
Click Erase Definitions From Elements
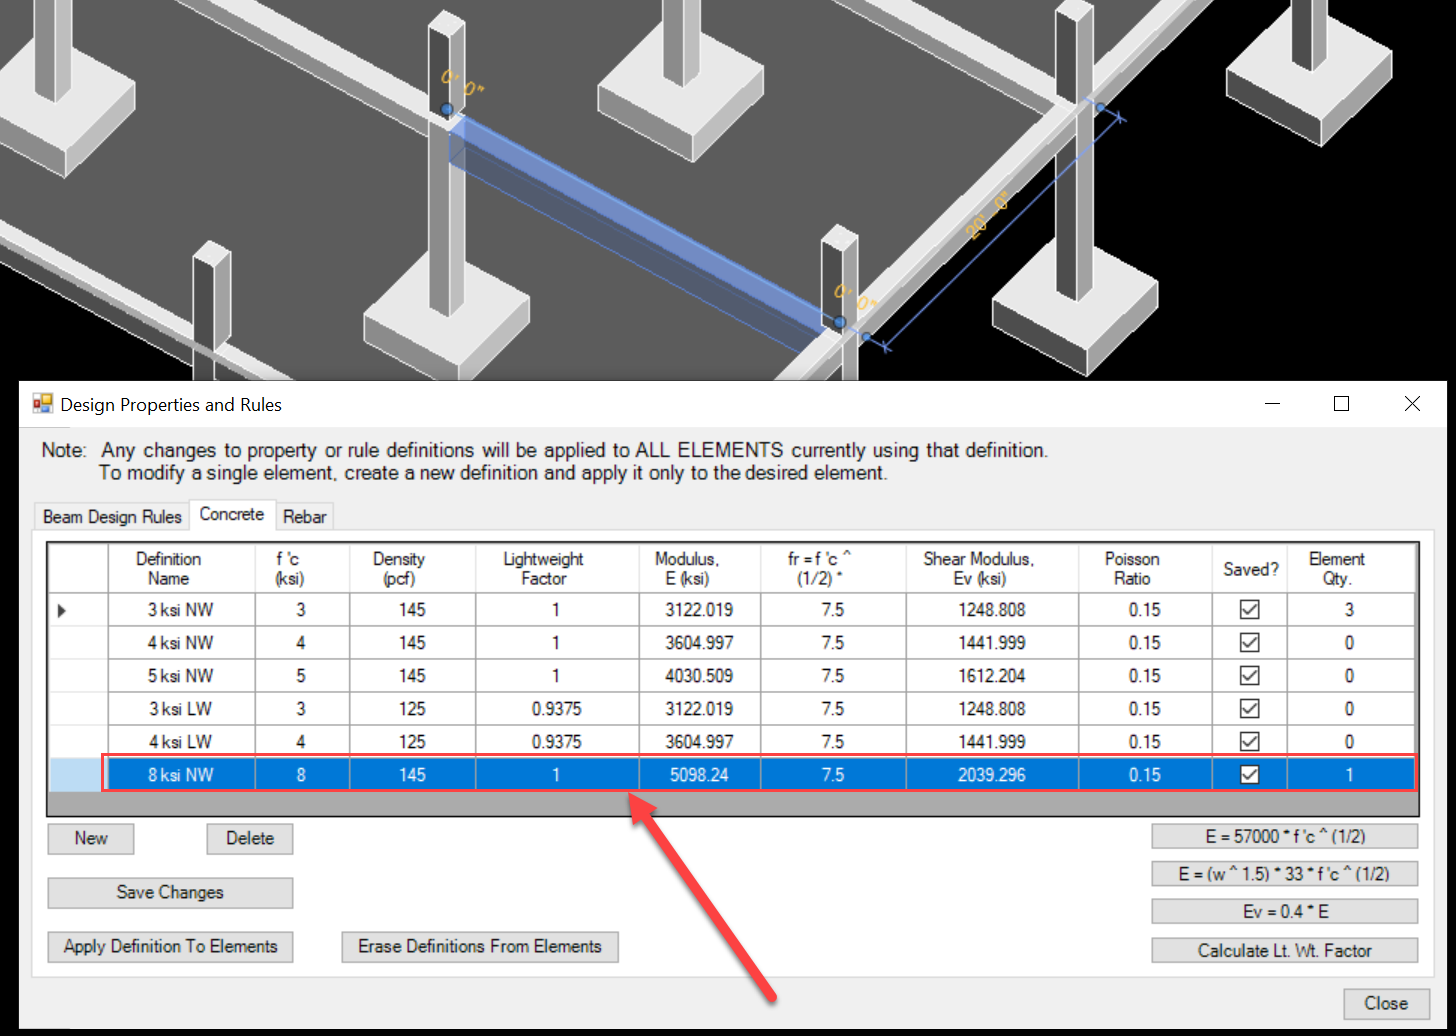click(x=480, y=946)
